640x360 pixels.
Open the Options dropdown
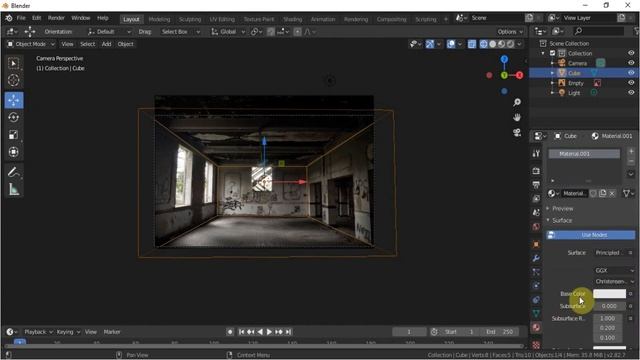tap(510, 32)
